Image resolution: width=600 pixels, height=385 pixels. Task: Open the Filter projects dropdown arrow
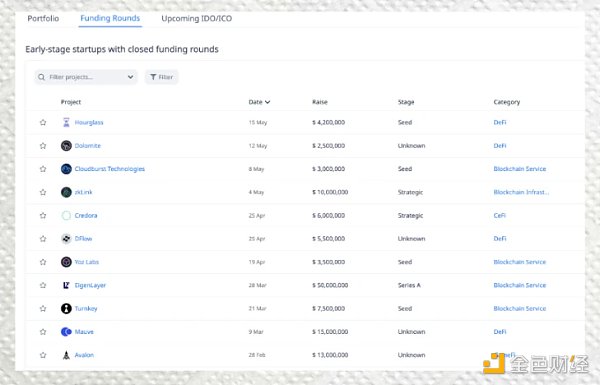(130, 77)
